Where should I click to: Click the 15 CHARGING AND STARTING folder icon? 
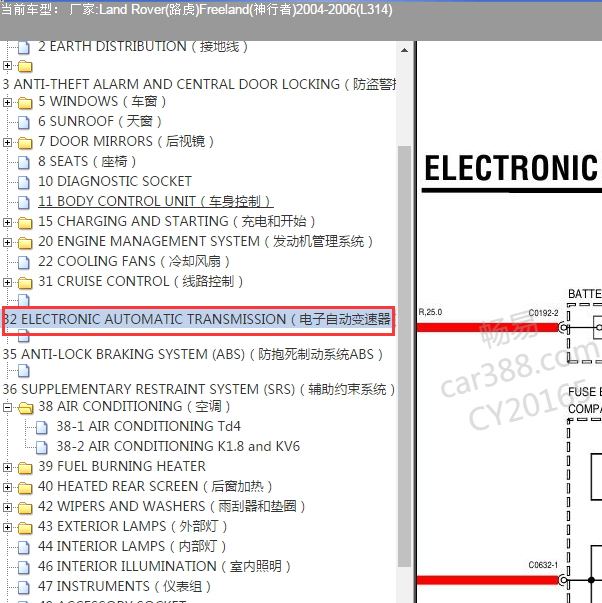[x=25, y=223]
